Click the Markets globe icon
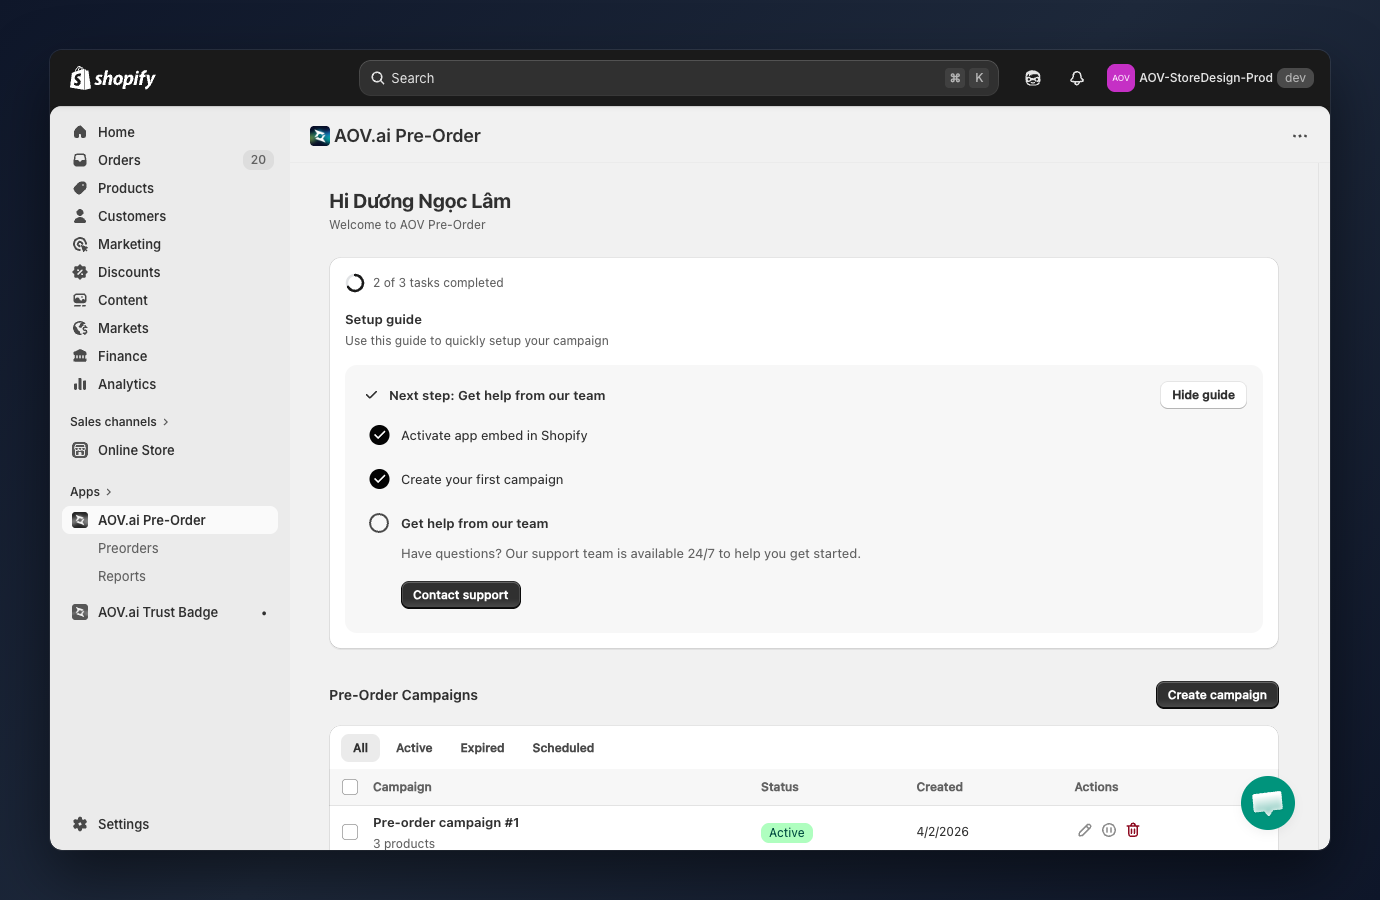 [80, 328]
